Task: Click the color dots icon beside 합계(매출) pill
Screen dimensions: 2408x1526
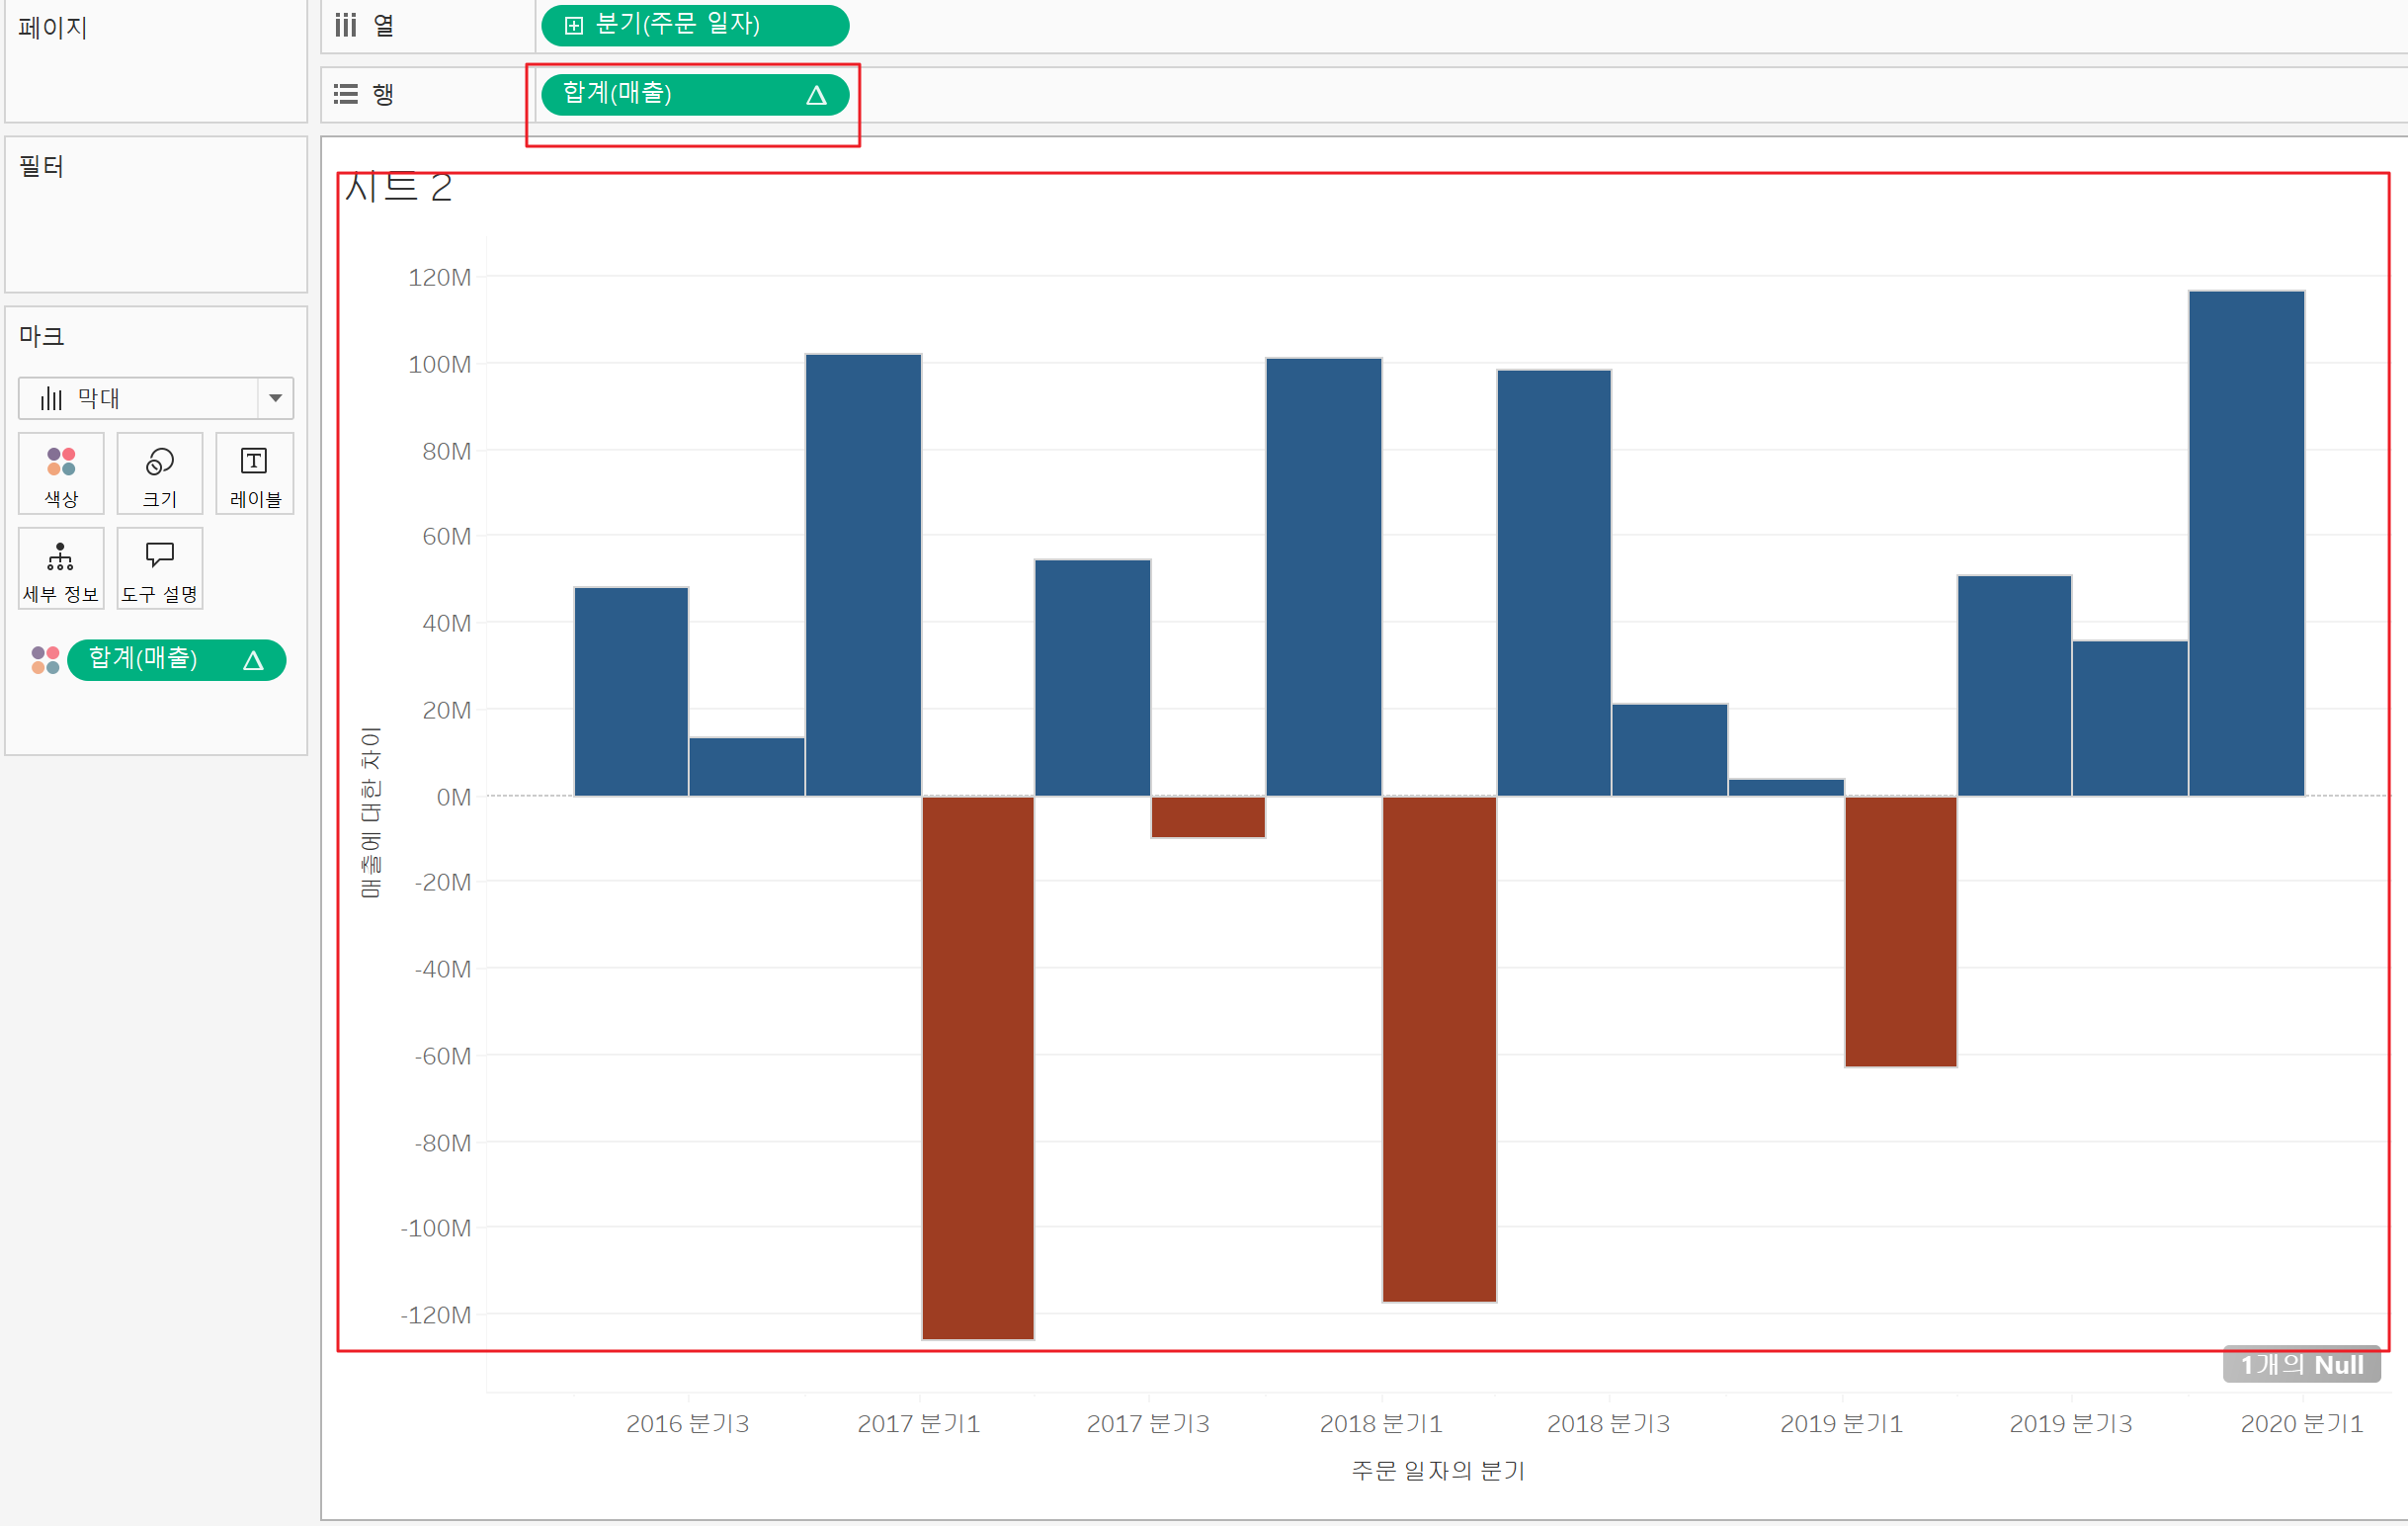Action: point(45,660)
